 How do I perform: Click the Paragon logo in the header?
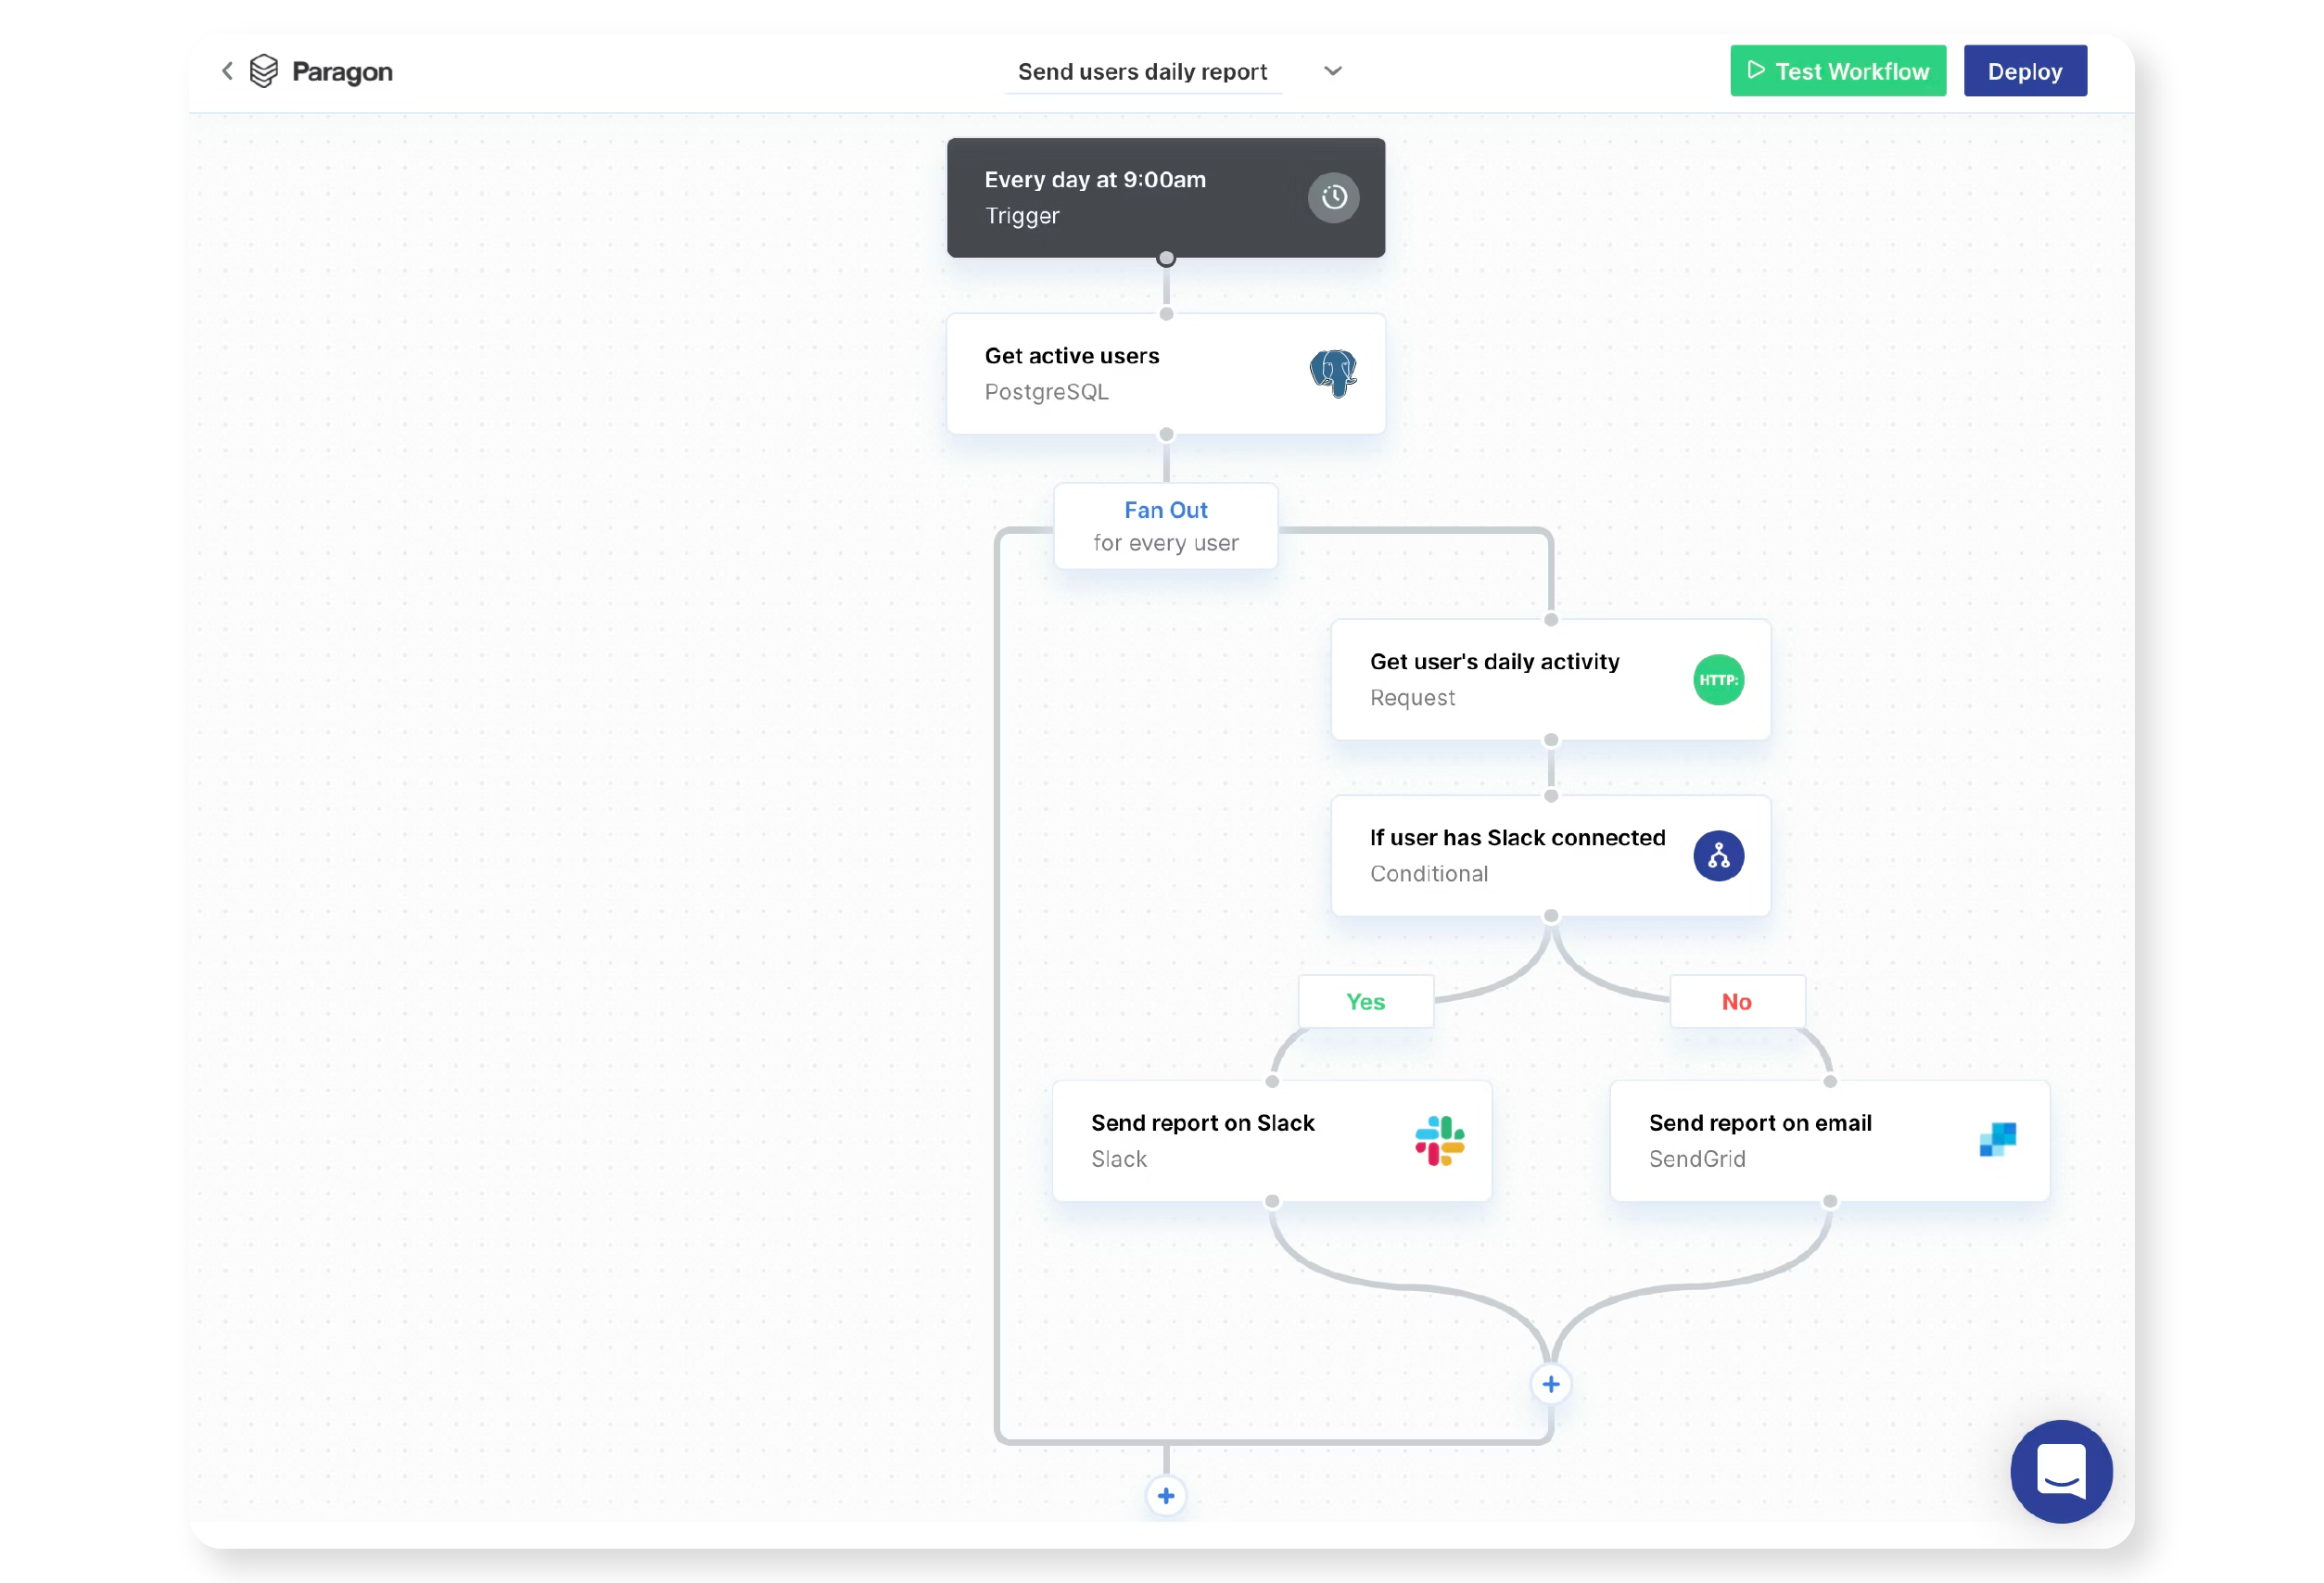pos(265,70)
